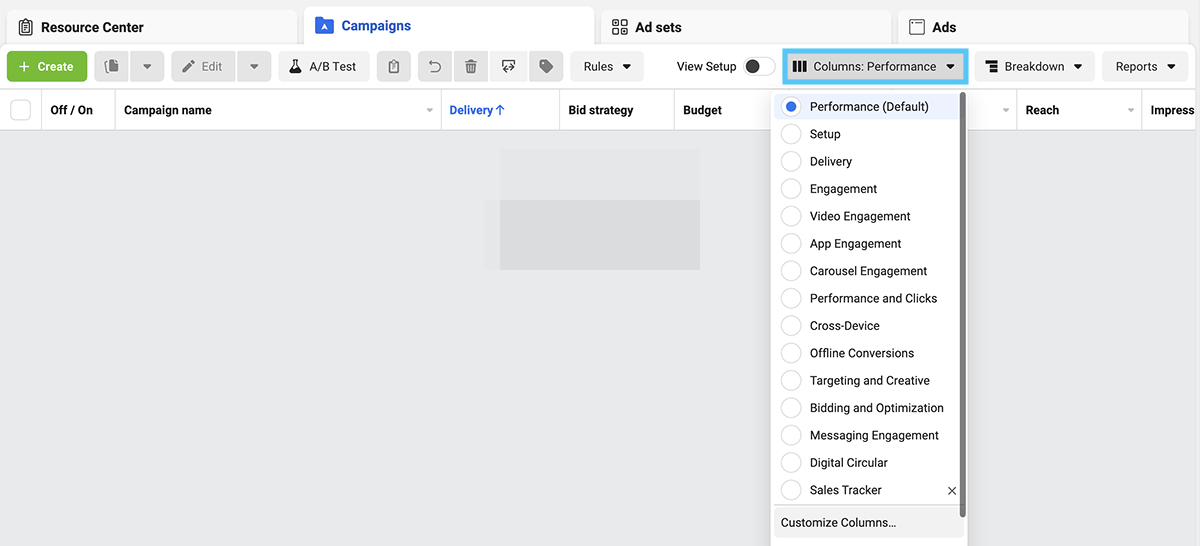This screenshot has width=1200, height=546.
Task: Select the Sales Tracker column preset
Action: pos(867,490)
